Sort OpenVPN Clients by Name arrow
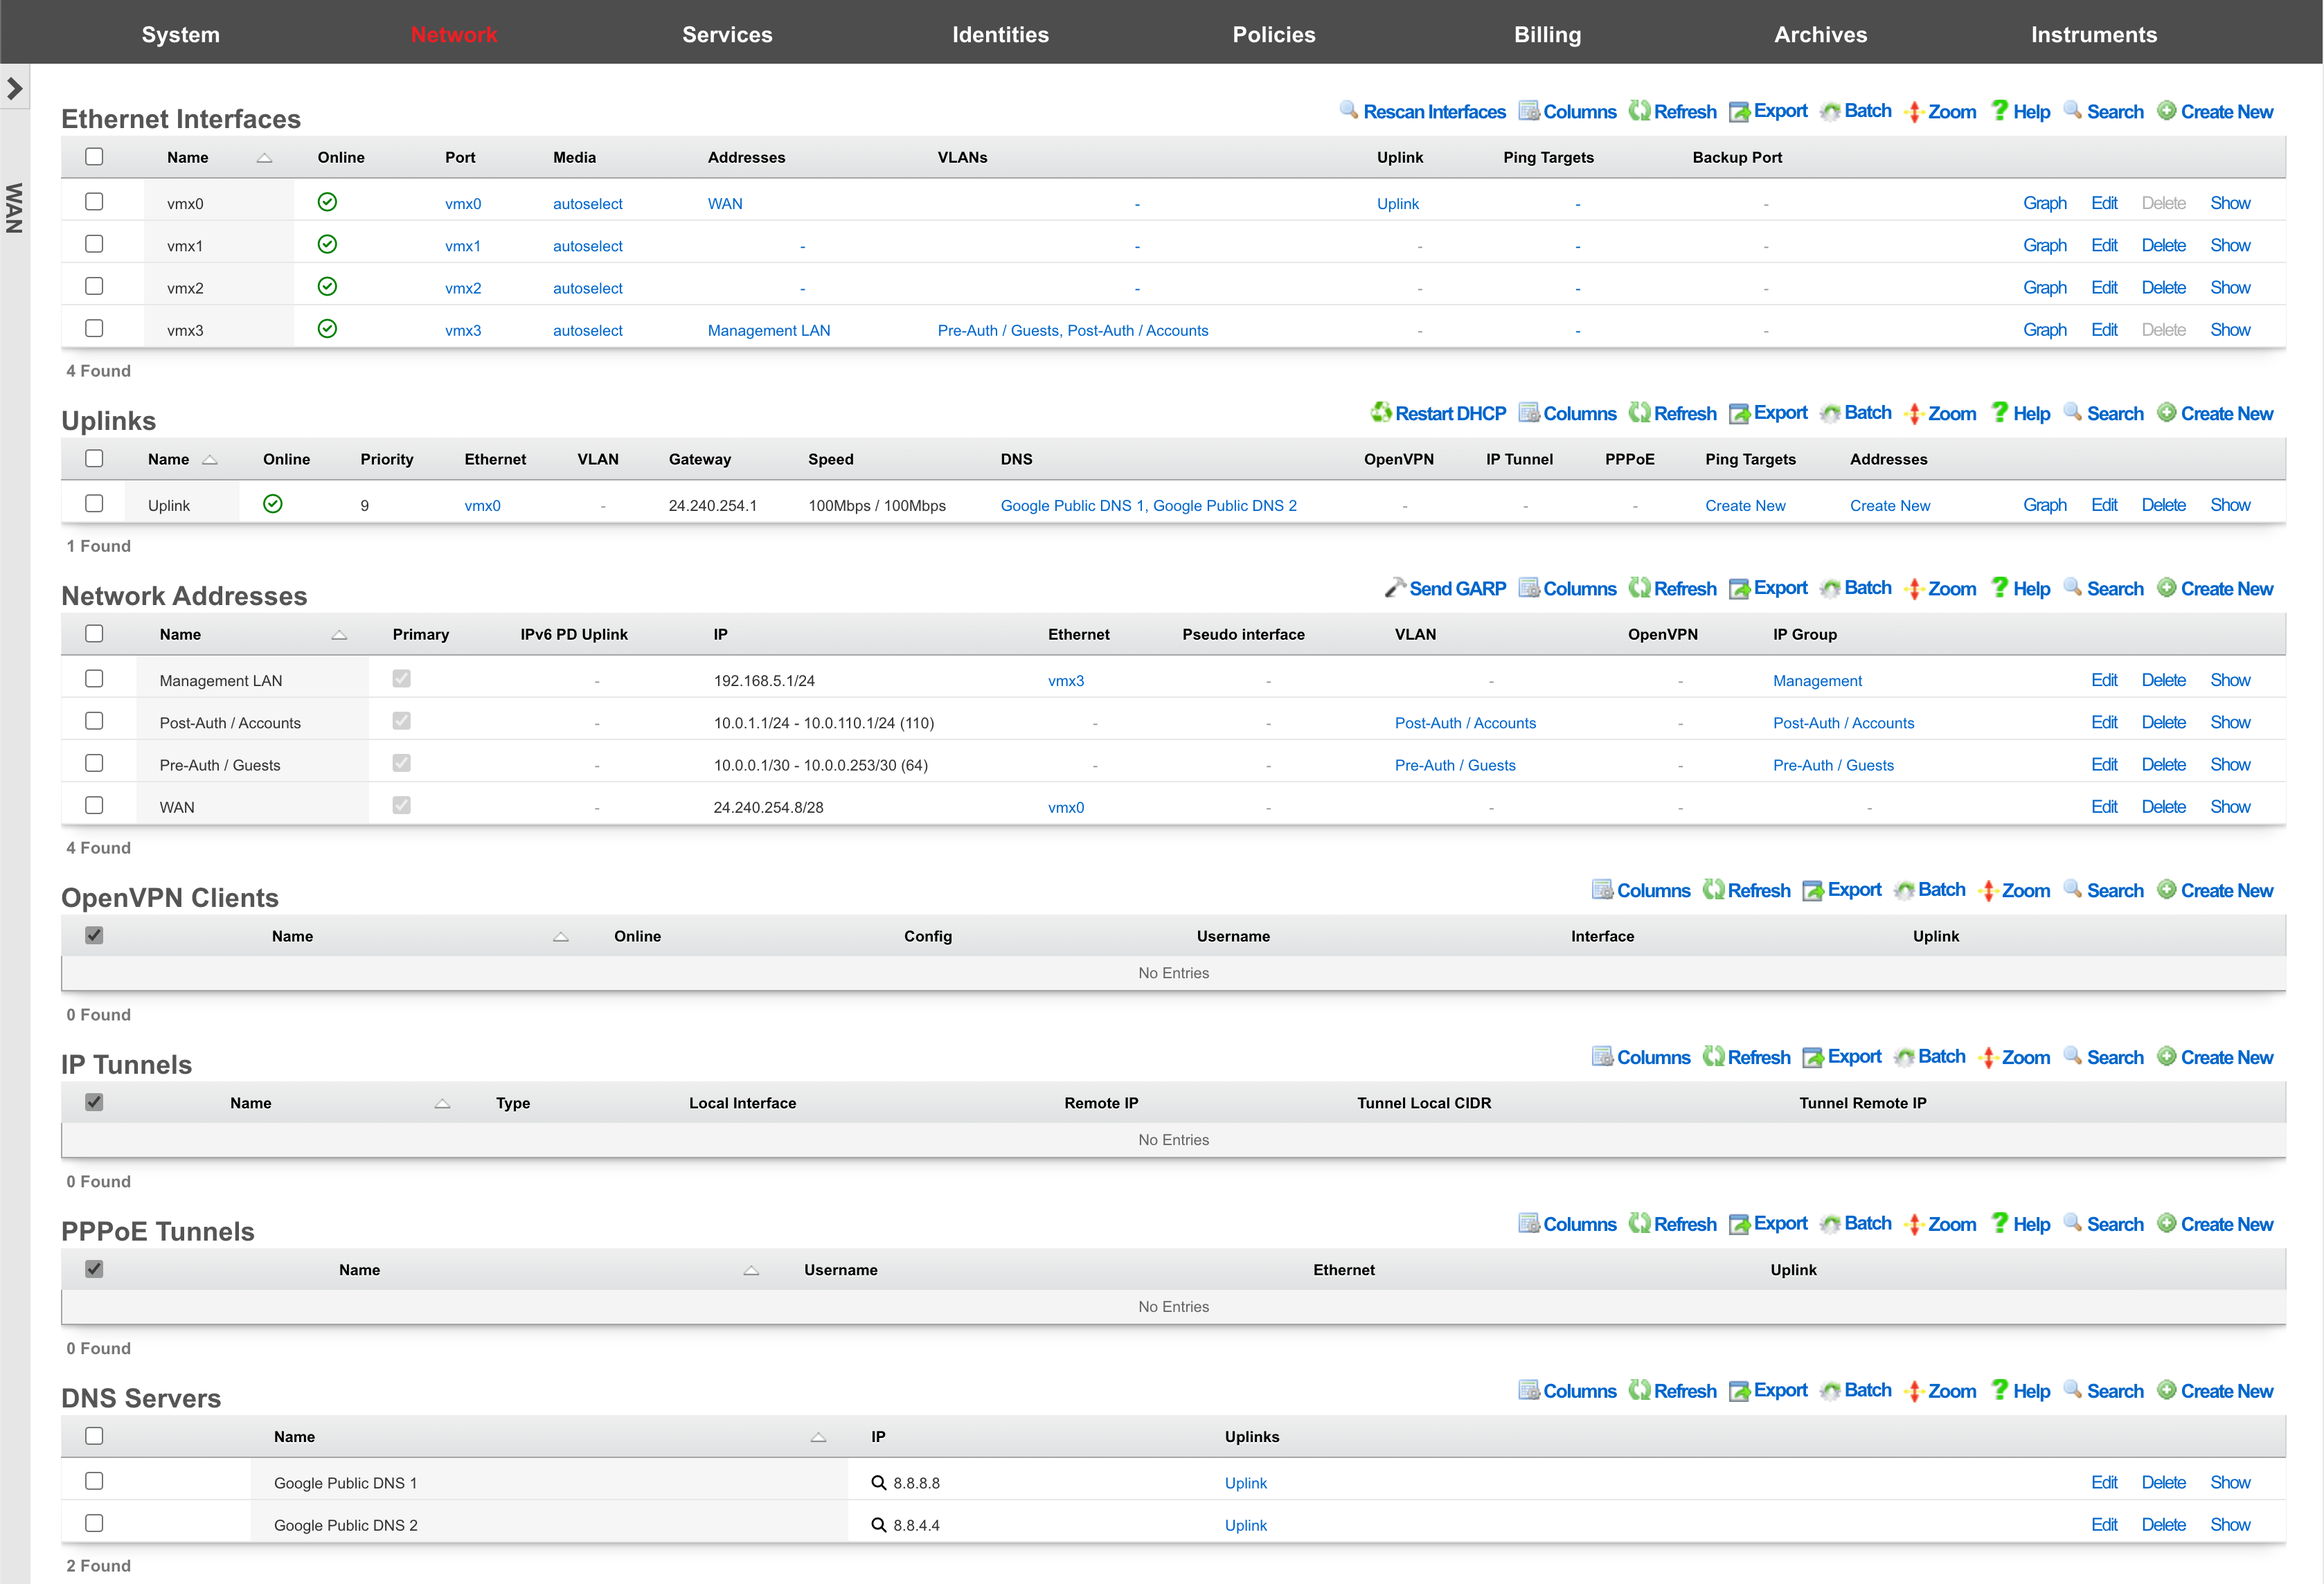2324x1584 pixels. (x=561, y=937)
